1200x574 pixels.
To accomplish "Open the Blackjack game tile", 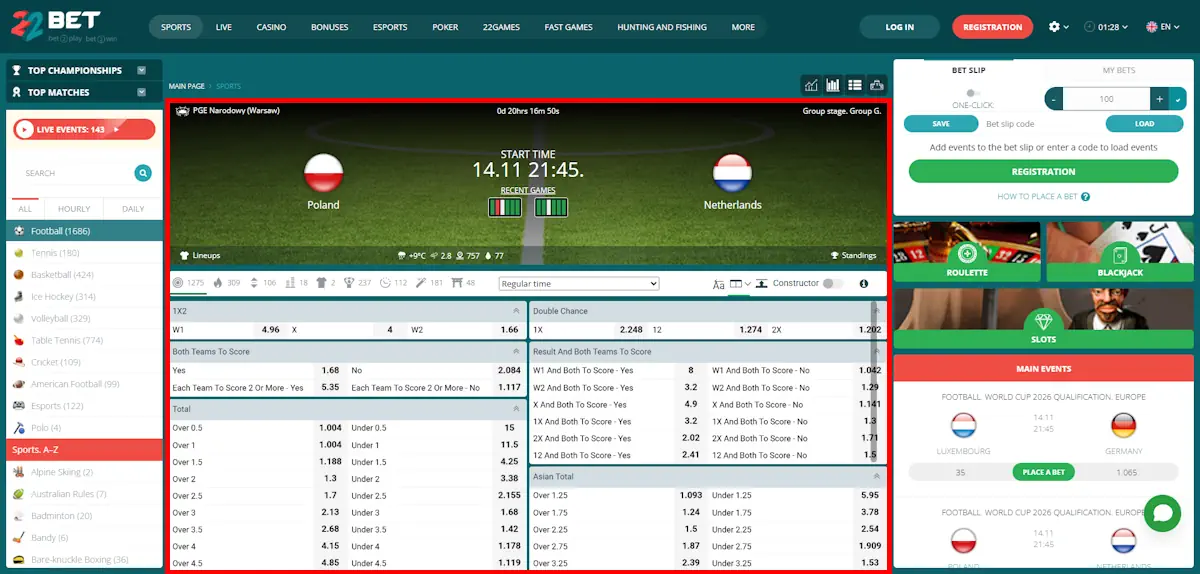I will click(x=1120, y=252).
